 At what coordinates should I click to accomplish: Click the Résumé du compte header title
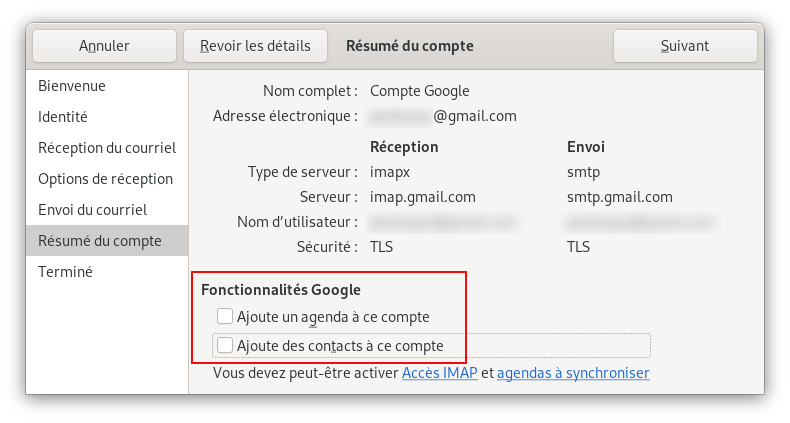[x=410, y=46]
